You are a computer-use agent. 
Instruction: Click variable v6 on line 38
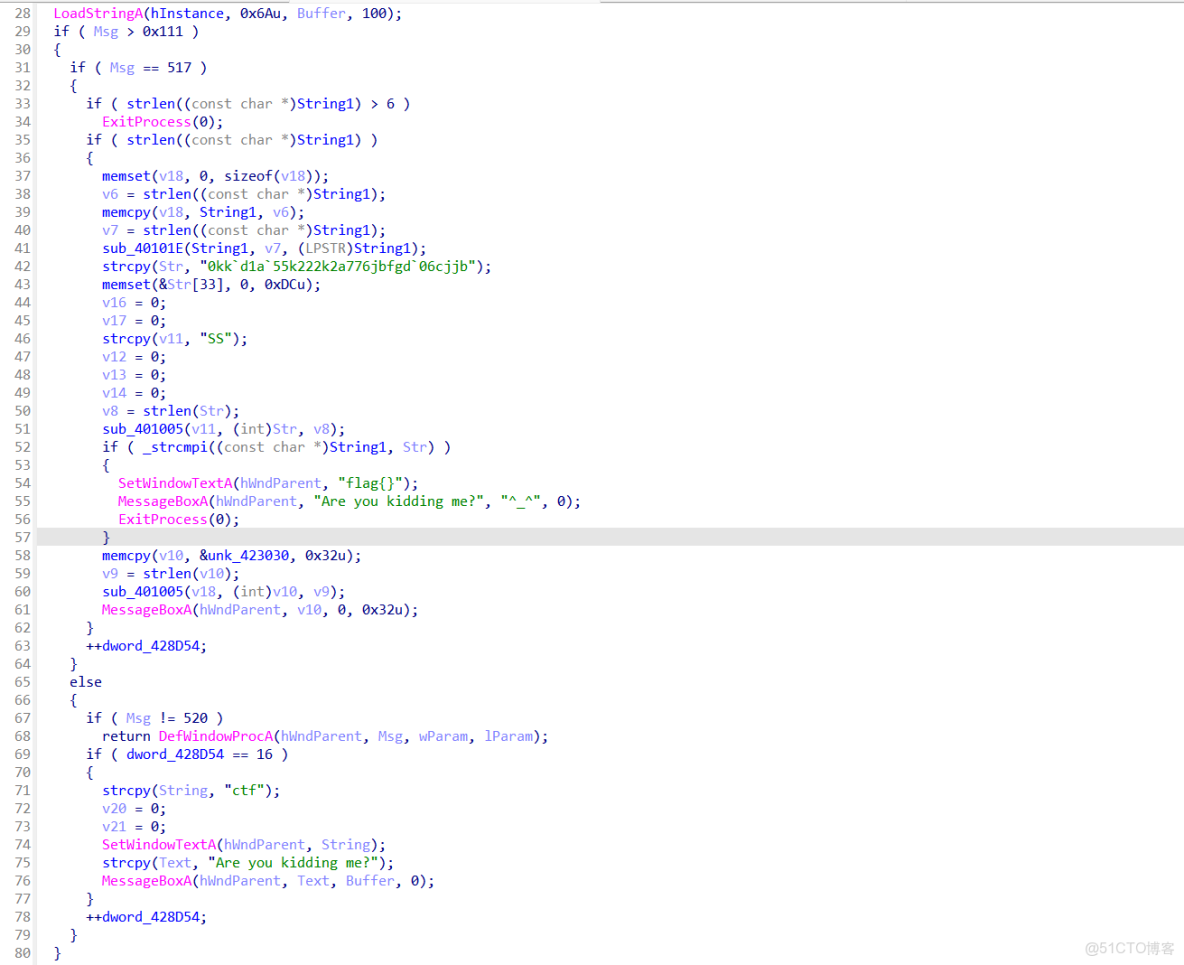click(x=110, y=195)
